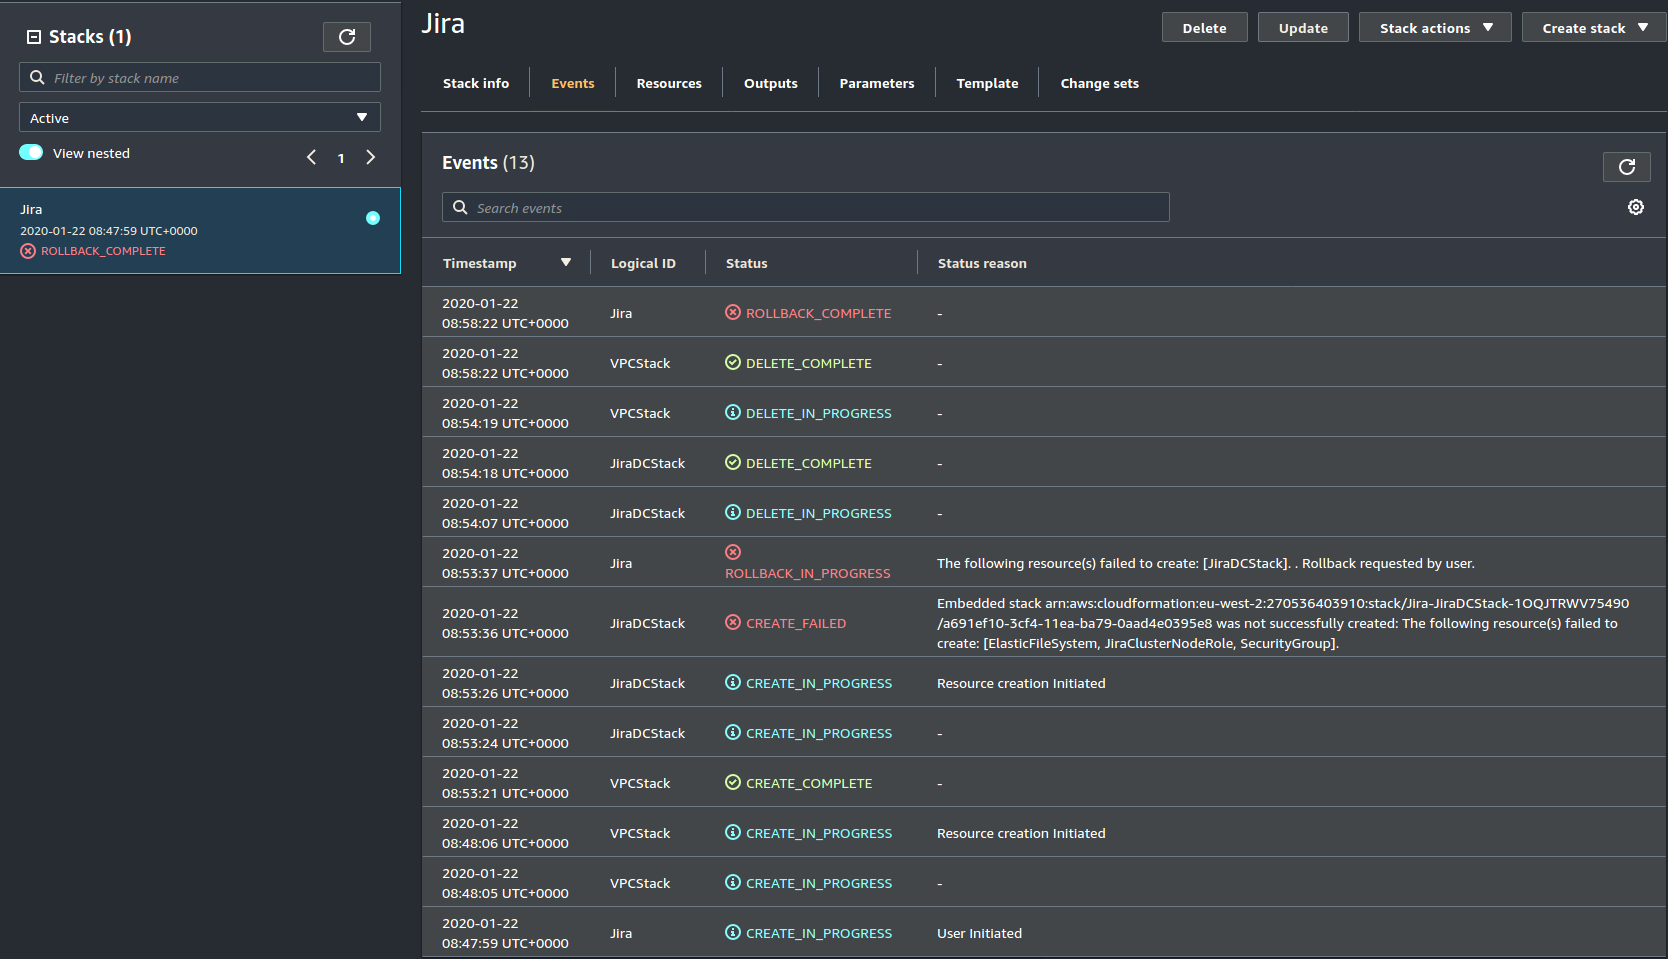Screen dimensions: 1668x959
Task: Toggle the Timestamp column sort order
Action: click(566, 262)
